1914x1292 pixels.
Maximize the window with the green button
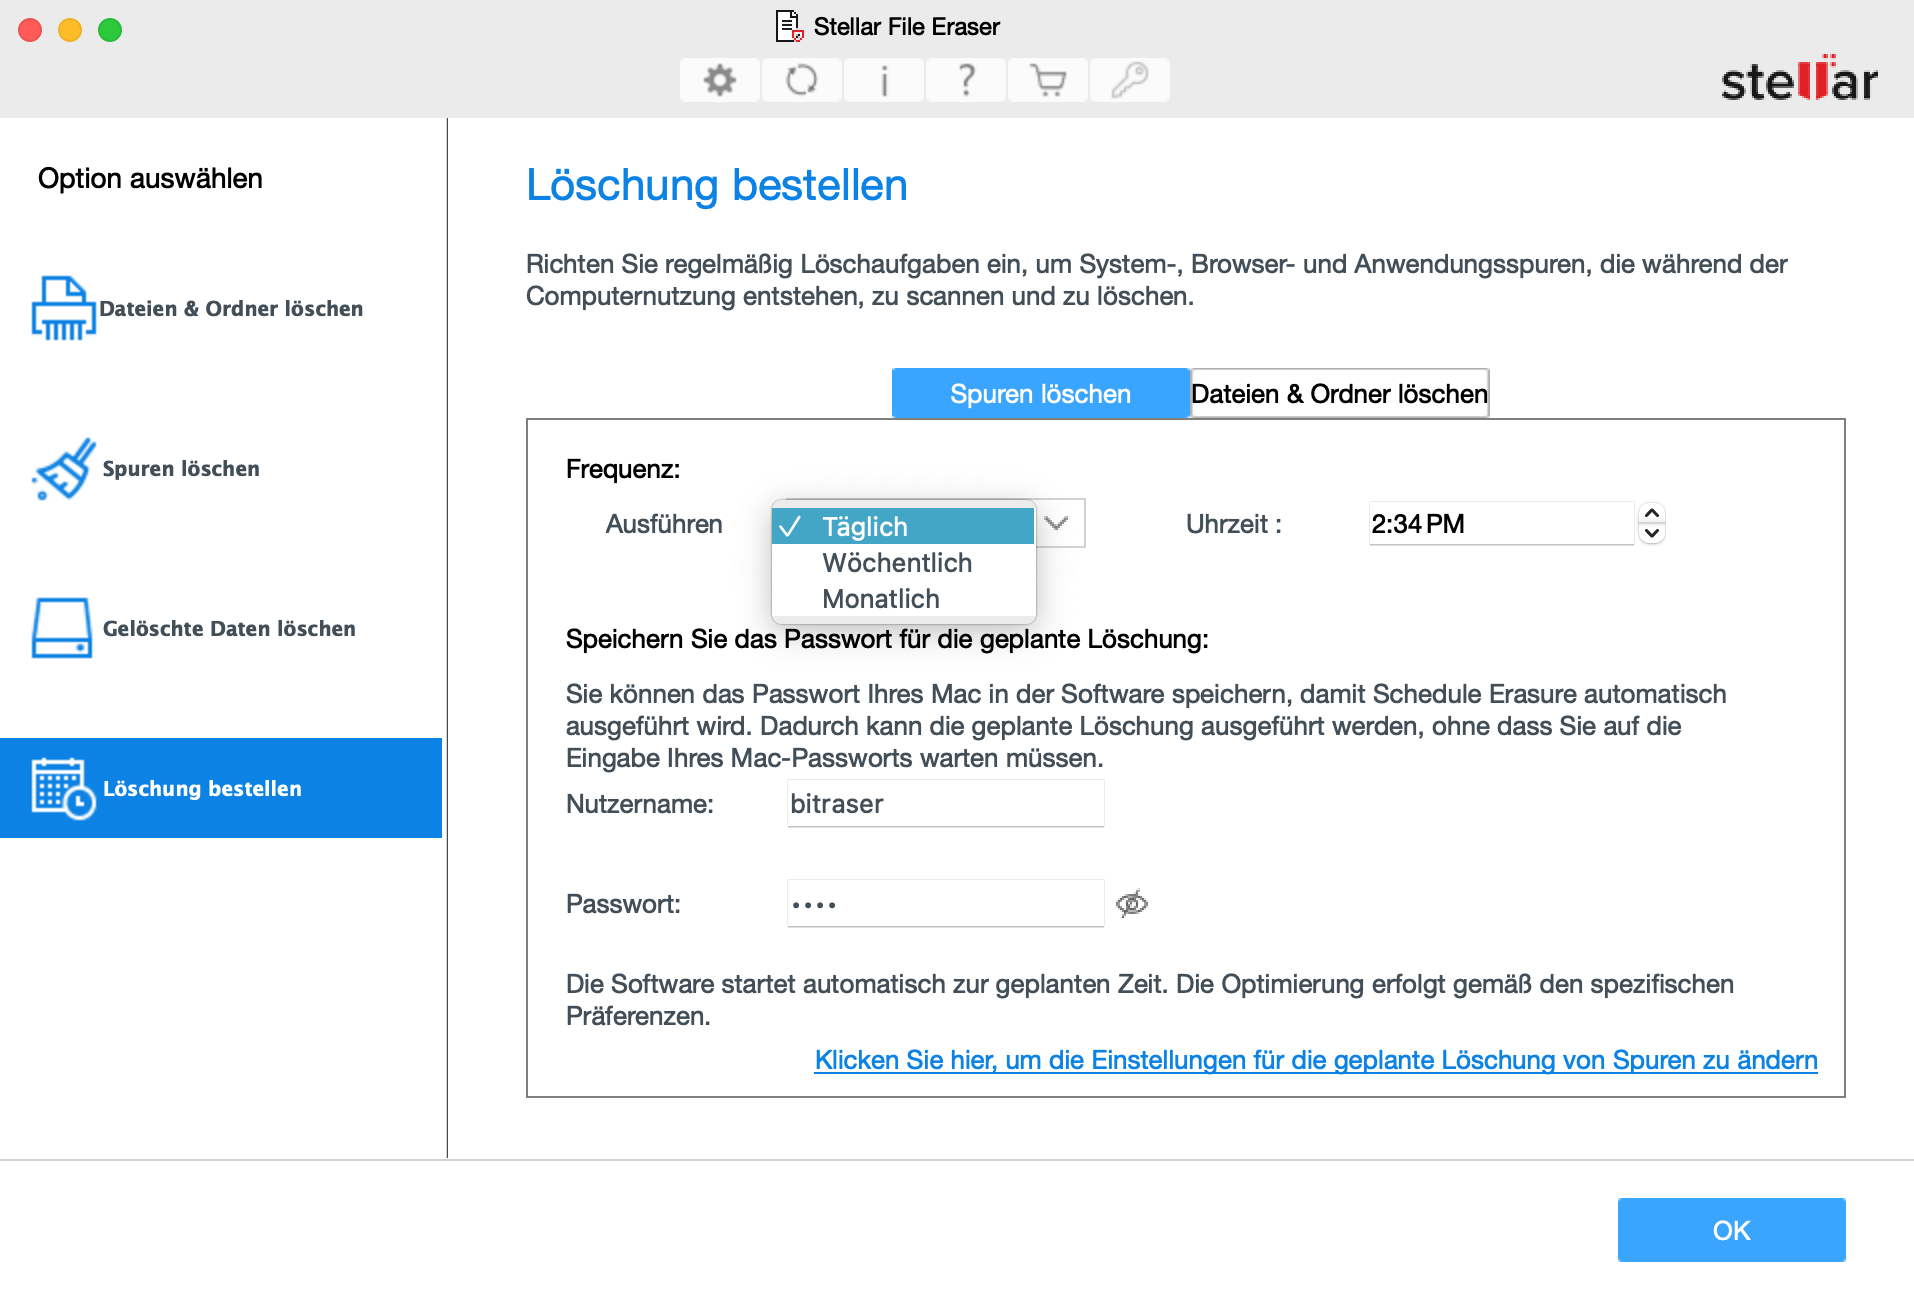tap(110, 30)
